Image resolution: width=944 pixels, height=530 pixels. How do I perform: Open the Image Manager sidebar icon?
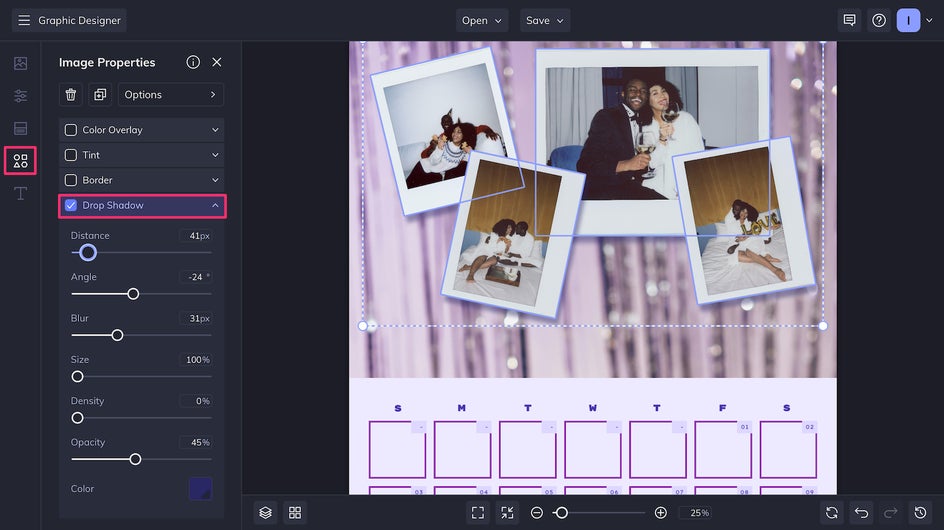click(x=20, y=63)
